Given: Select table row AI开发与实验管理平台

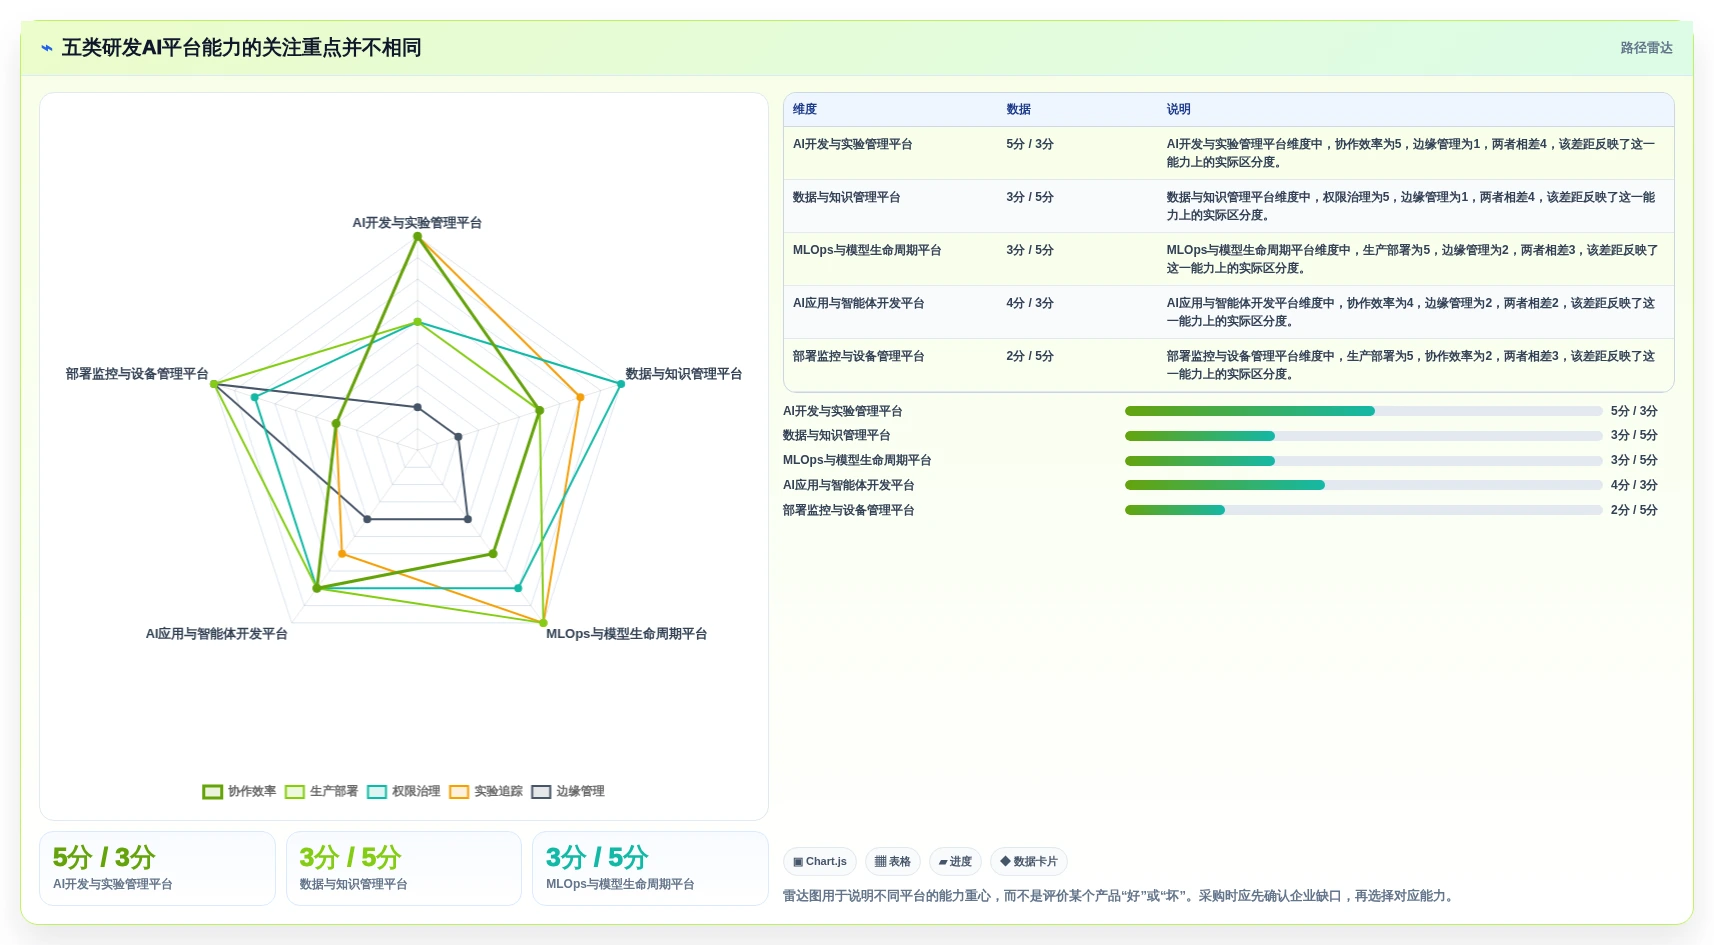Looking at the screenshot, I should click(1228, 153).
